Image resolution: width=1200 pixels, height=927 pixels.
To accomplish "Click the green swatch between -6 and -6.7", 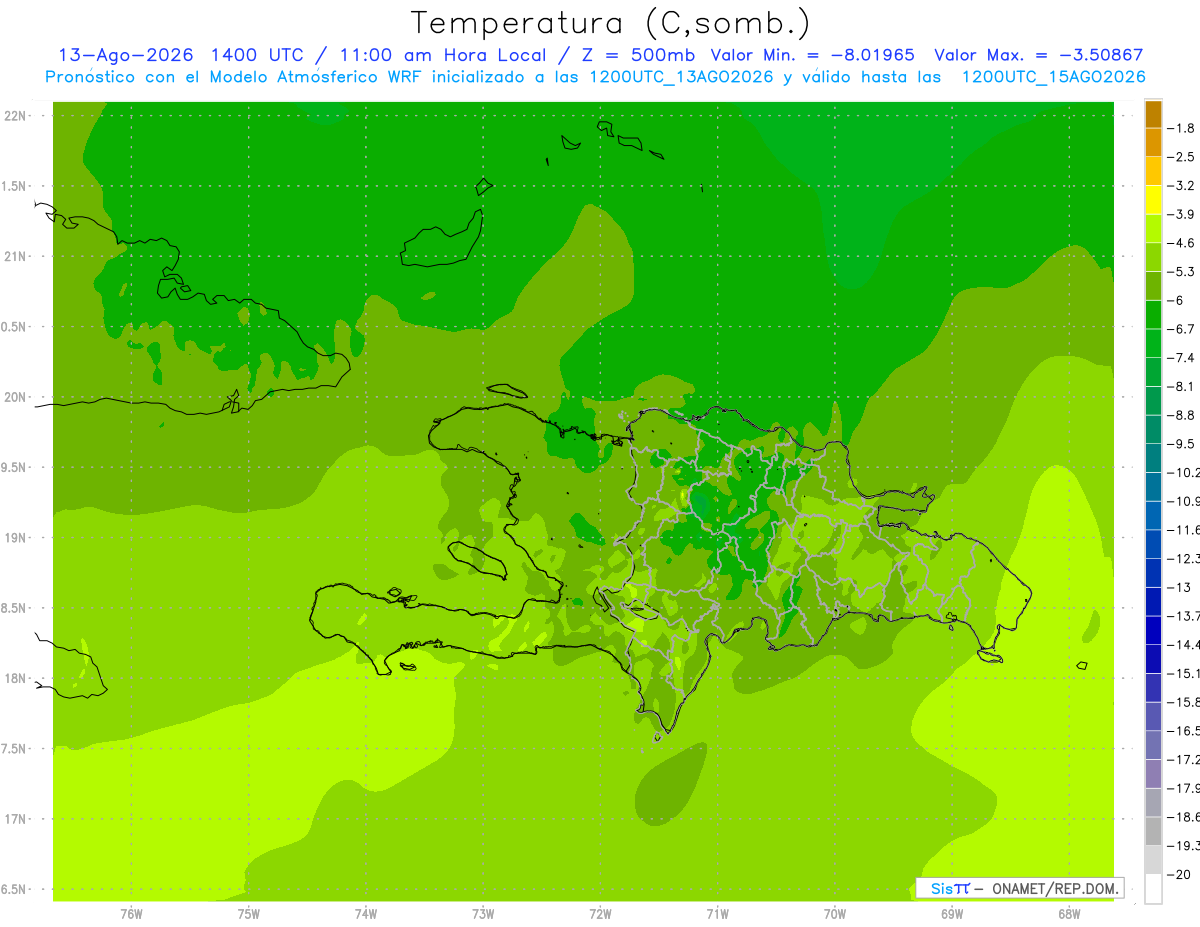I will tap(1153, 315).
